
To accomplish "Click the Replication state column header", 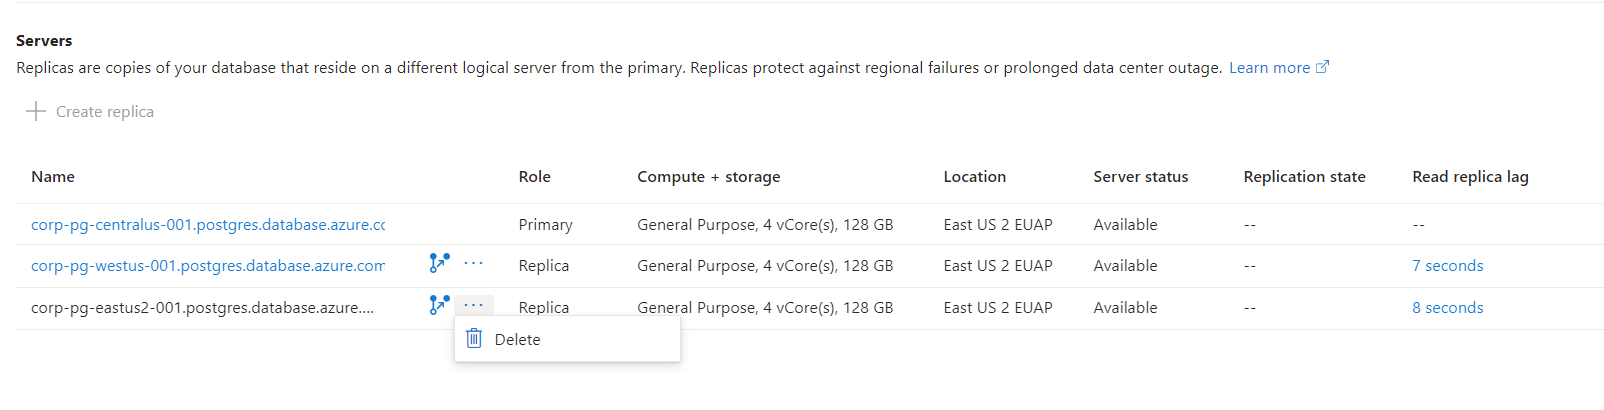I will coord(1304,177).
